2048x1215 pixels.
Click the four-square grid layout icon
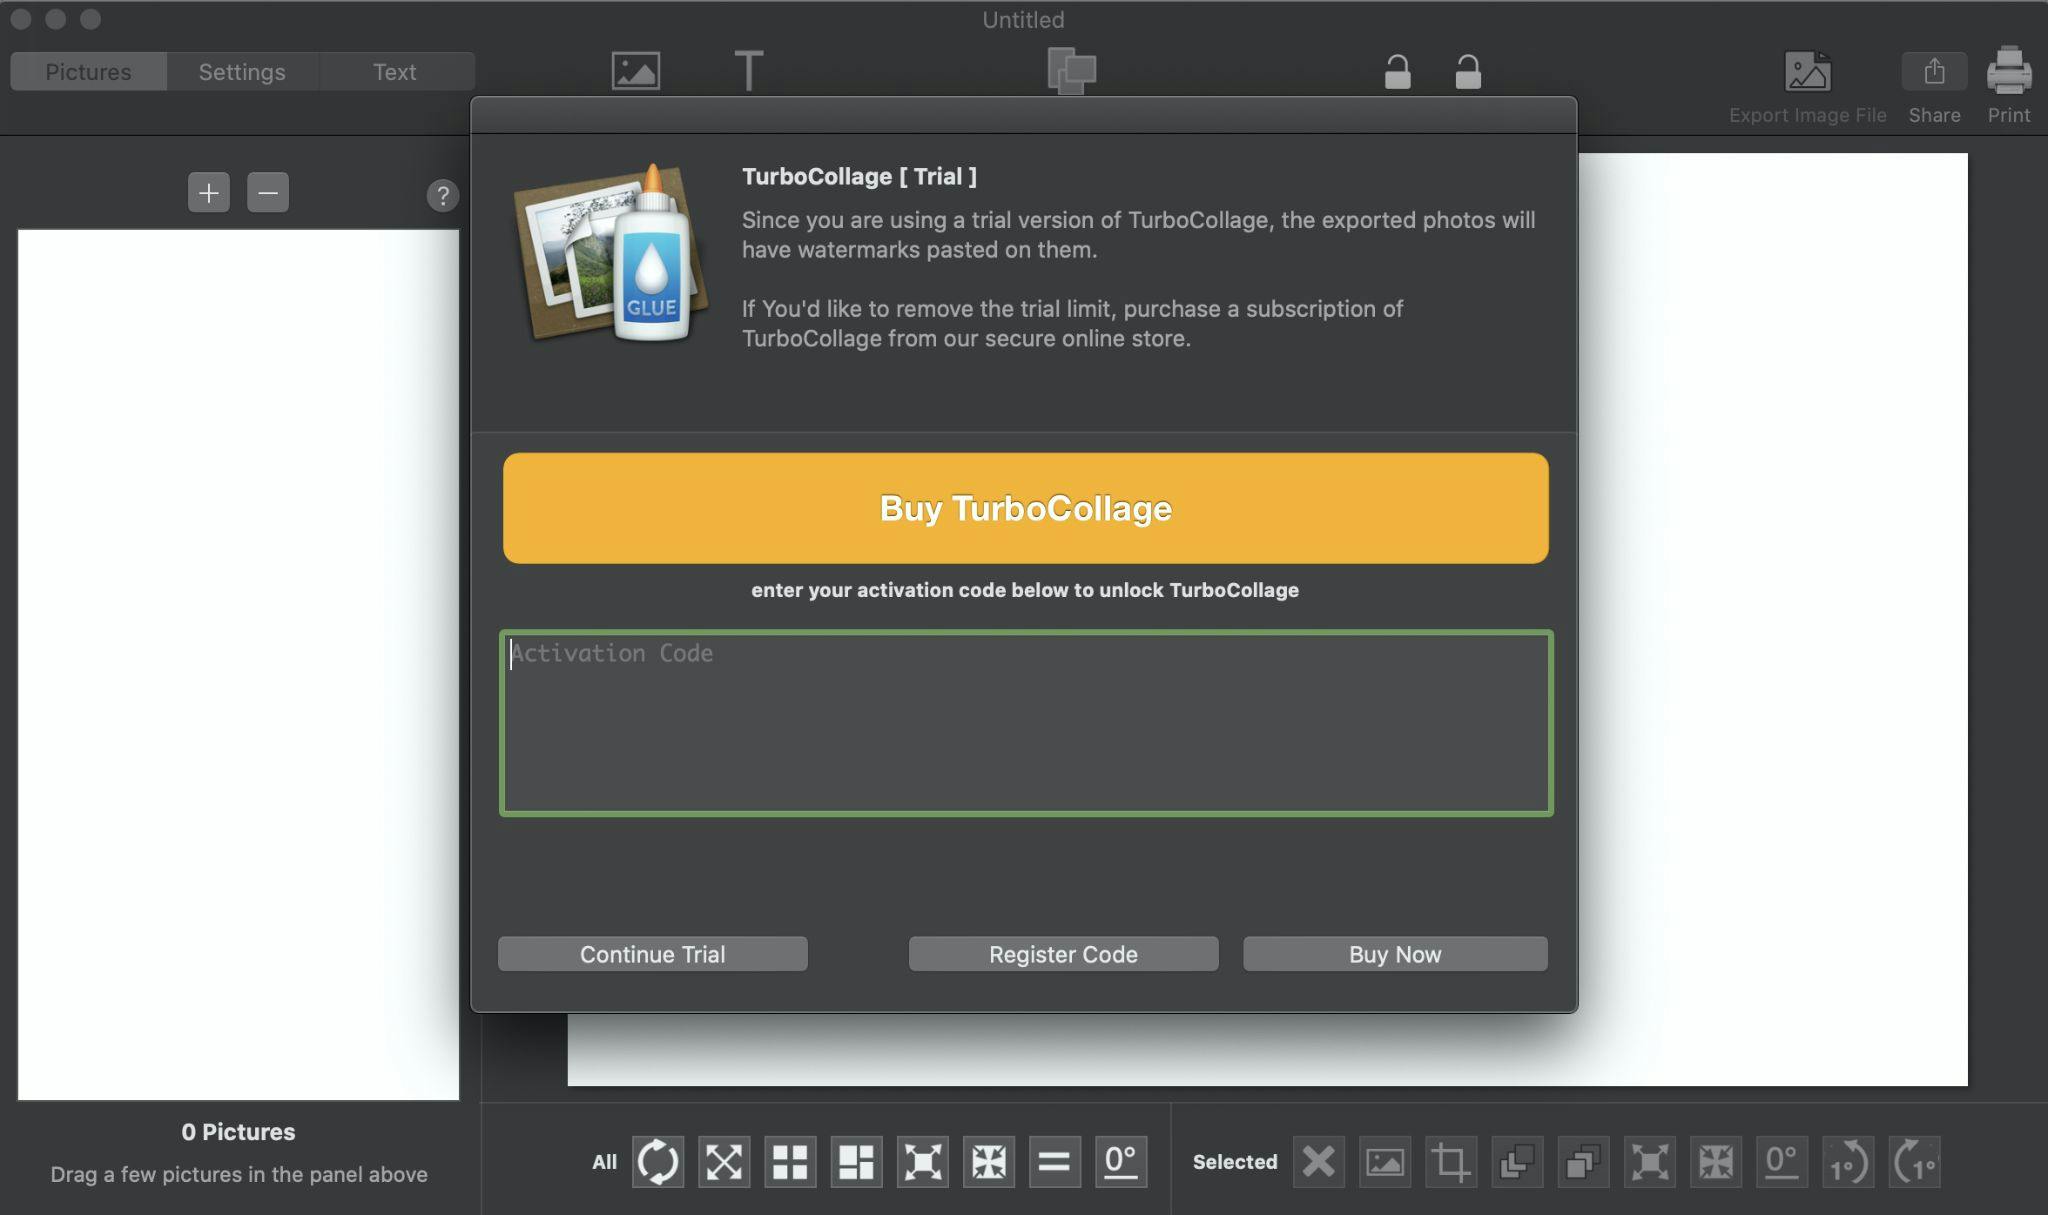[x=790, y=1161]
